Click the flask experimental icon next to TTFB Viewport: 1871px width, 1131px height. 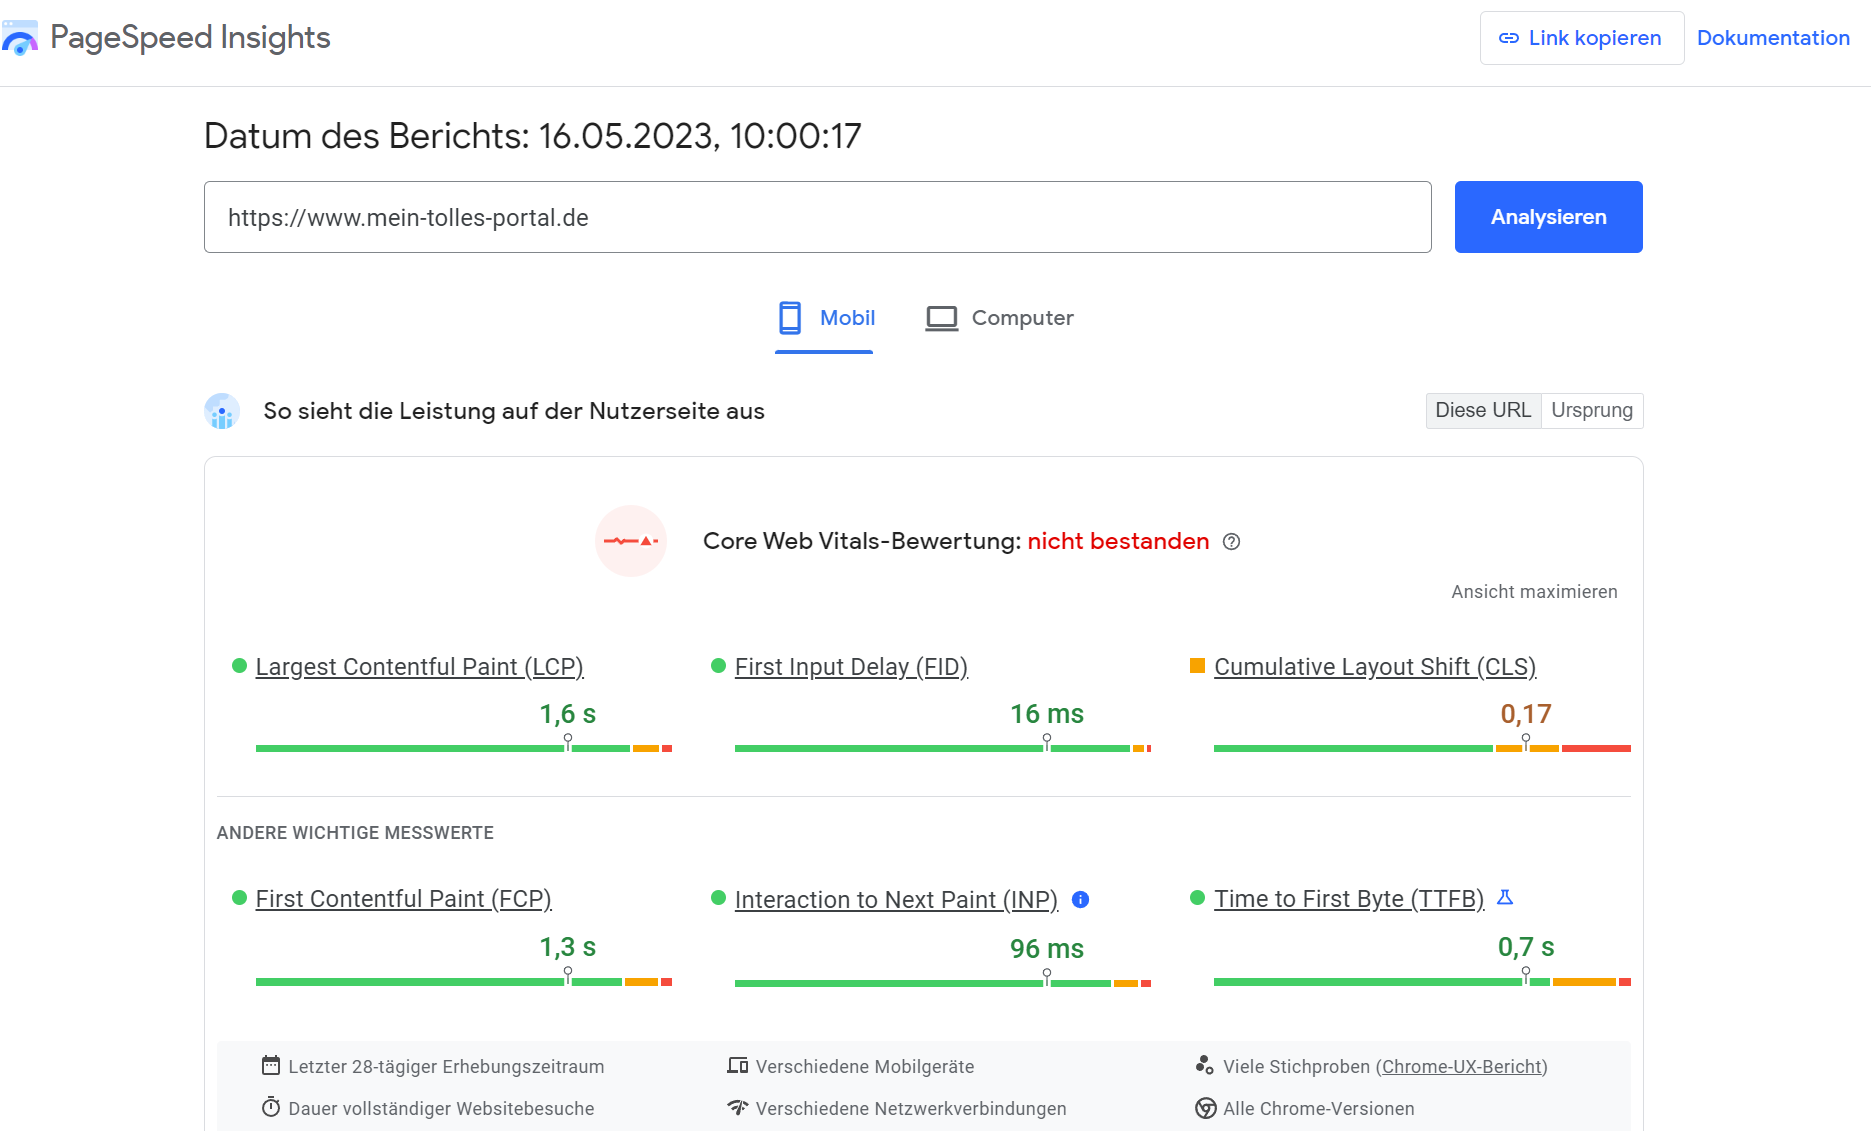coord(1505,897)
